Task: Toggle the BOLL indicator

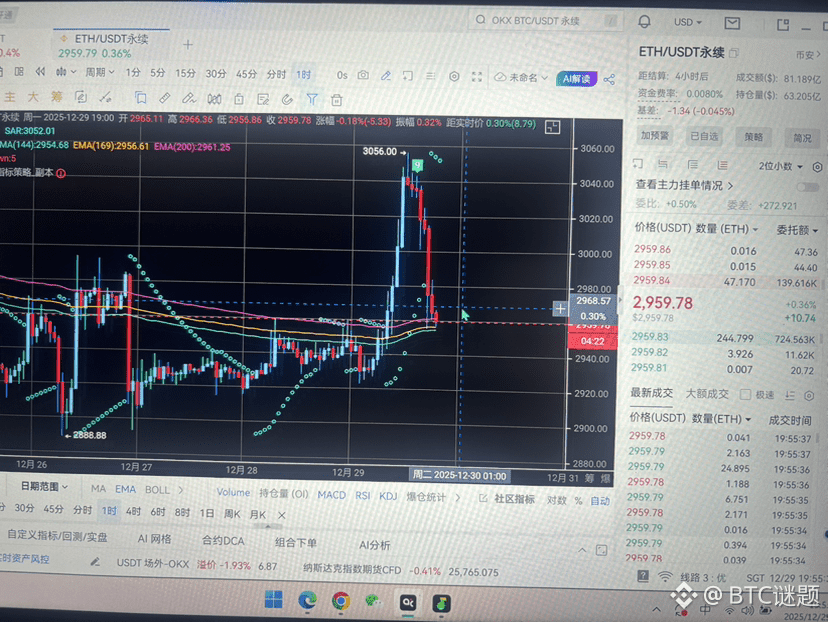Action: pyautogui.click(x=157, y=489)
